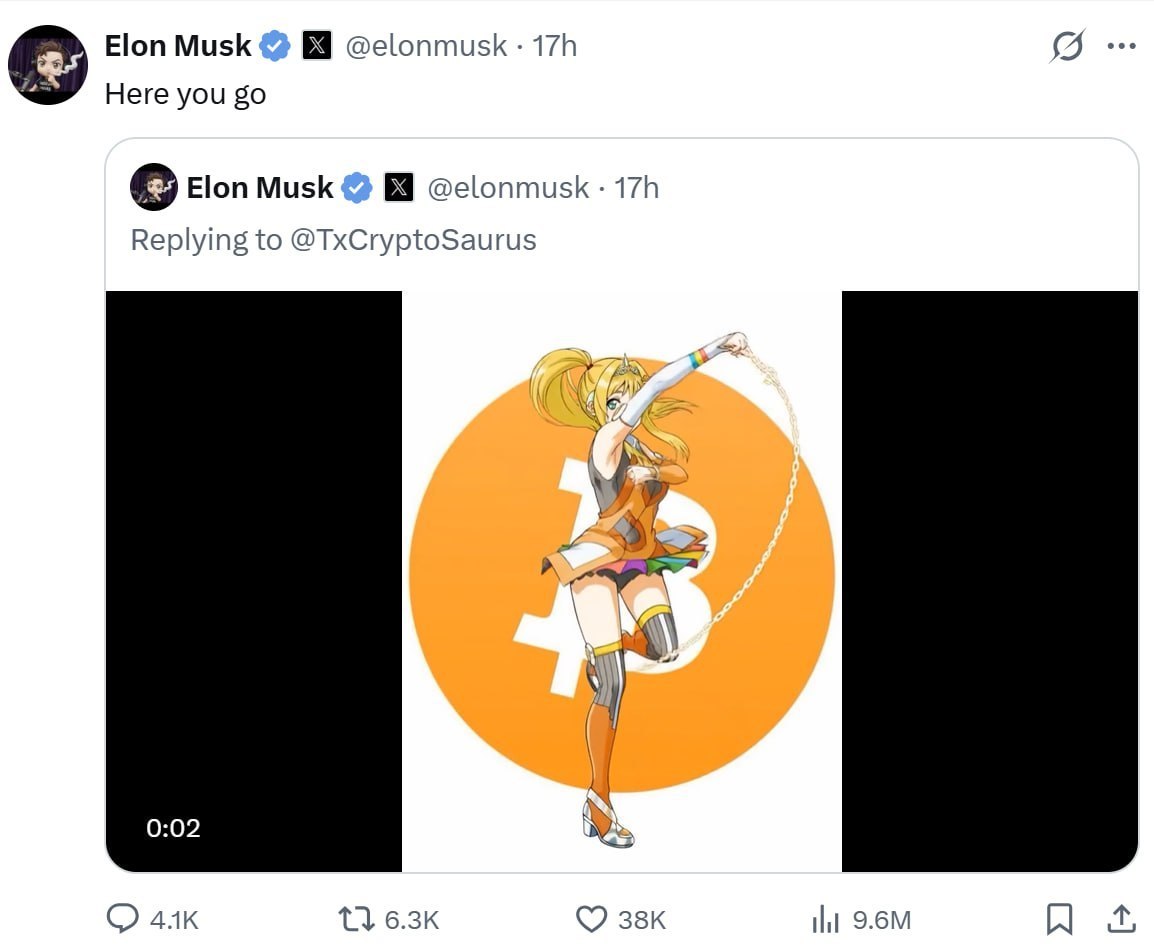Open the @TxCryptoSaurus mention link

click(413, 240)
